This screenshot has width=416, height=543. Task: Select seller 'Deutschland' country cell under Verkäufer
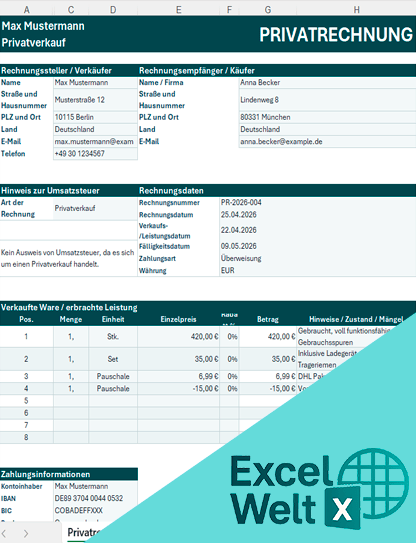click(95, 129)
